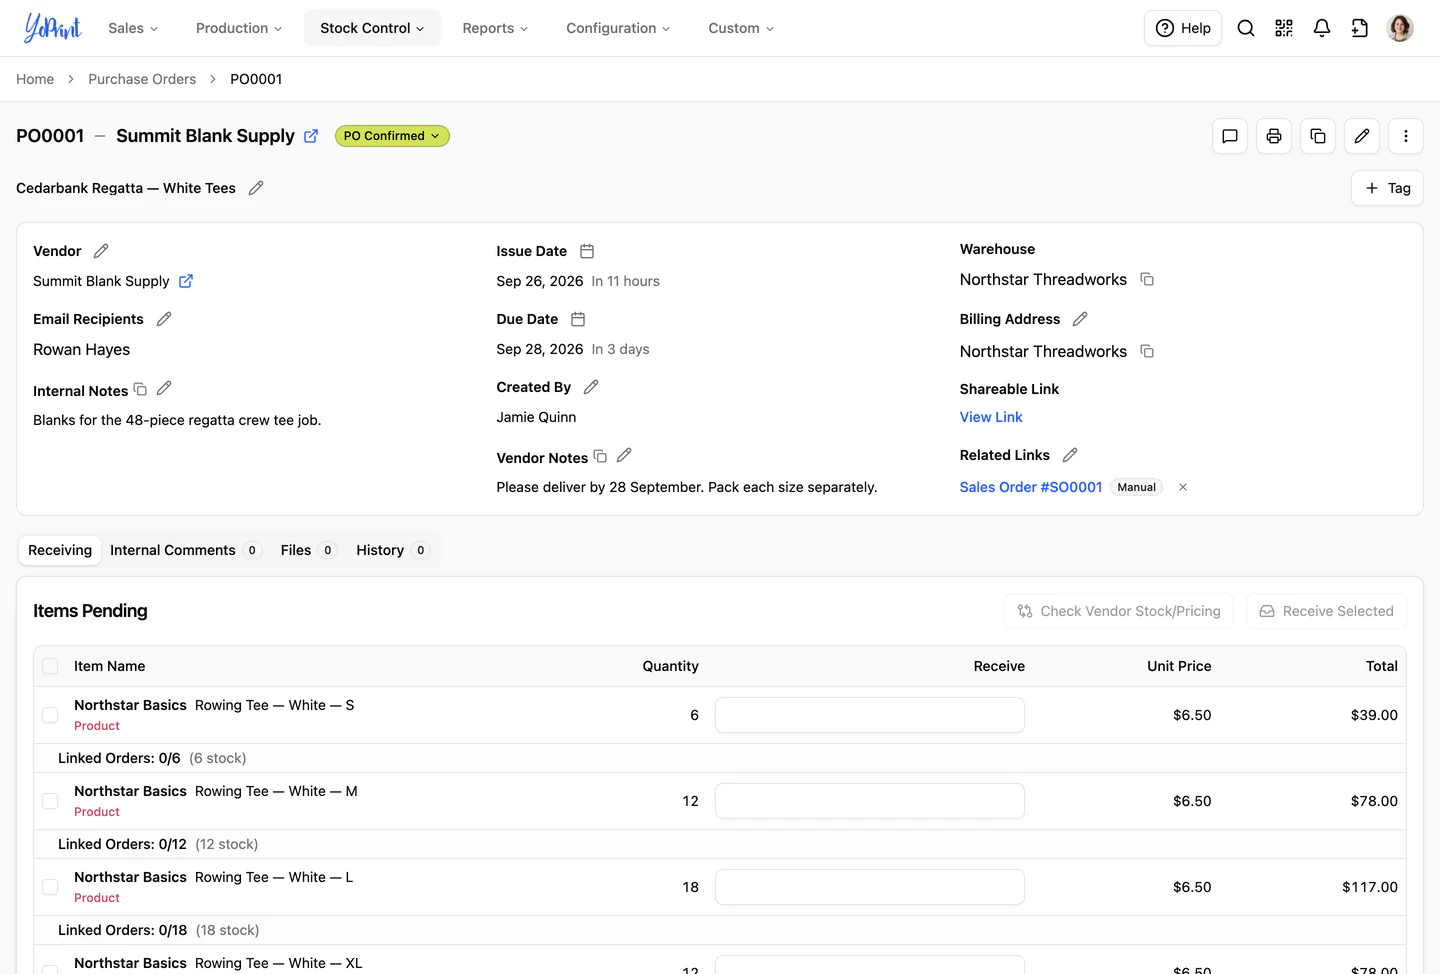Edit the Vendor Notes pencil icon
The width and height of the screenshot is (1440, 974).
624,455
